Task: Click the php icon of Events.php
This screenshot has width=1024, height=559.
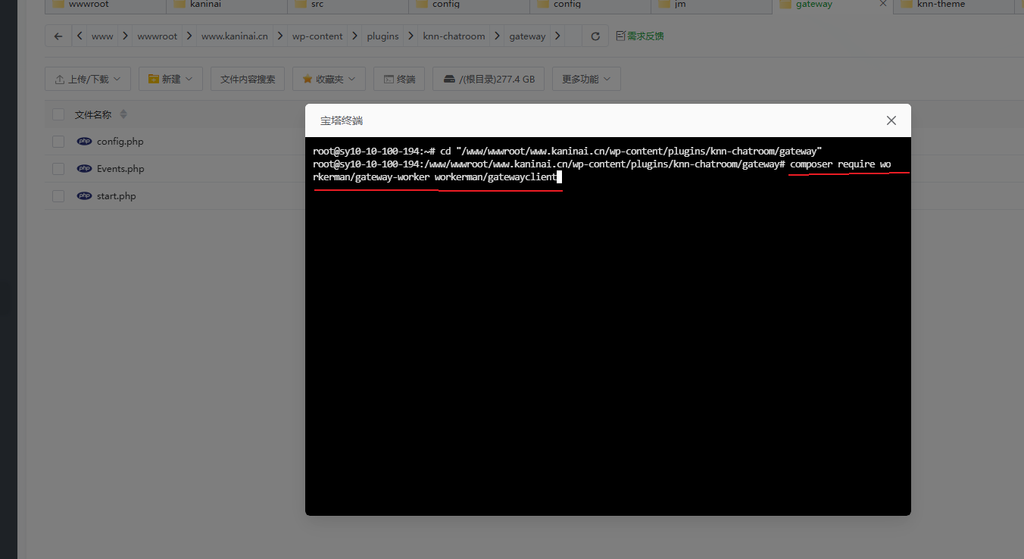Action: 84,168
